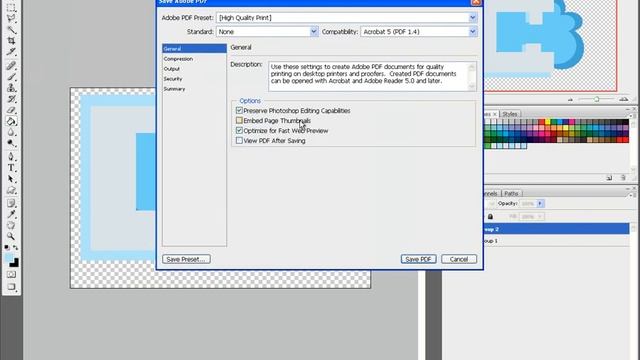Reset to default foreground and background colors

point(7,247)
